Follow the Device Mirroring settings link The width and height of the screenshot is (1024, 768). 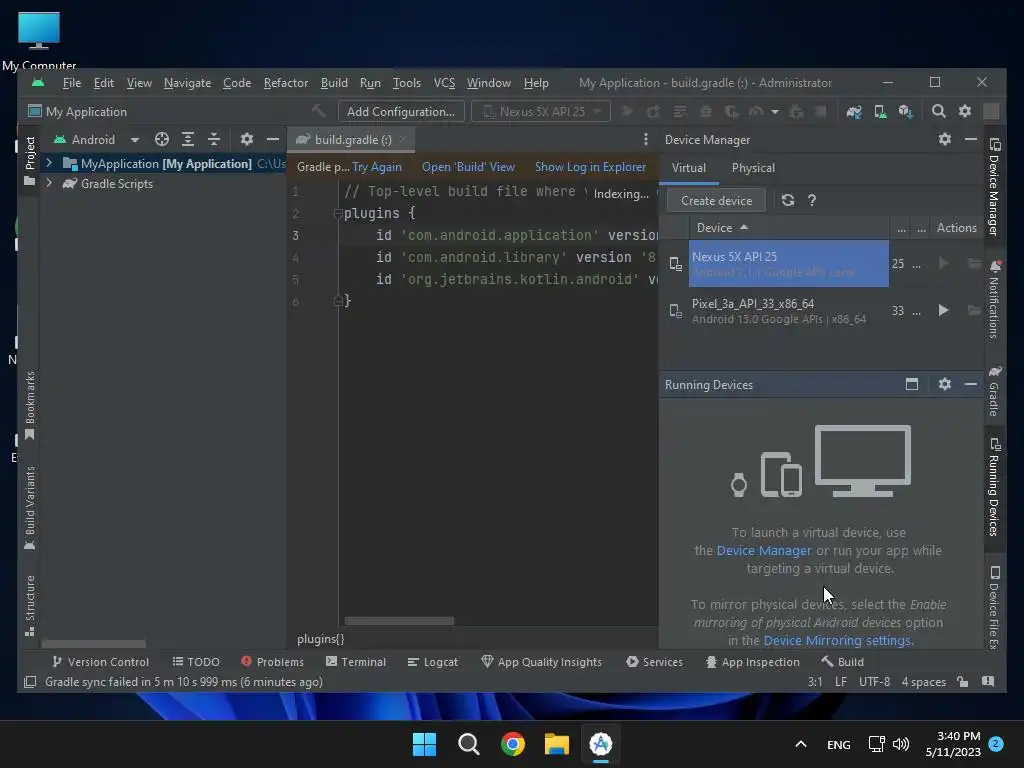tap(838, 641)
